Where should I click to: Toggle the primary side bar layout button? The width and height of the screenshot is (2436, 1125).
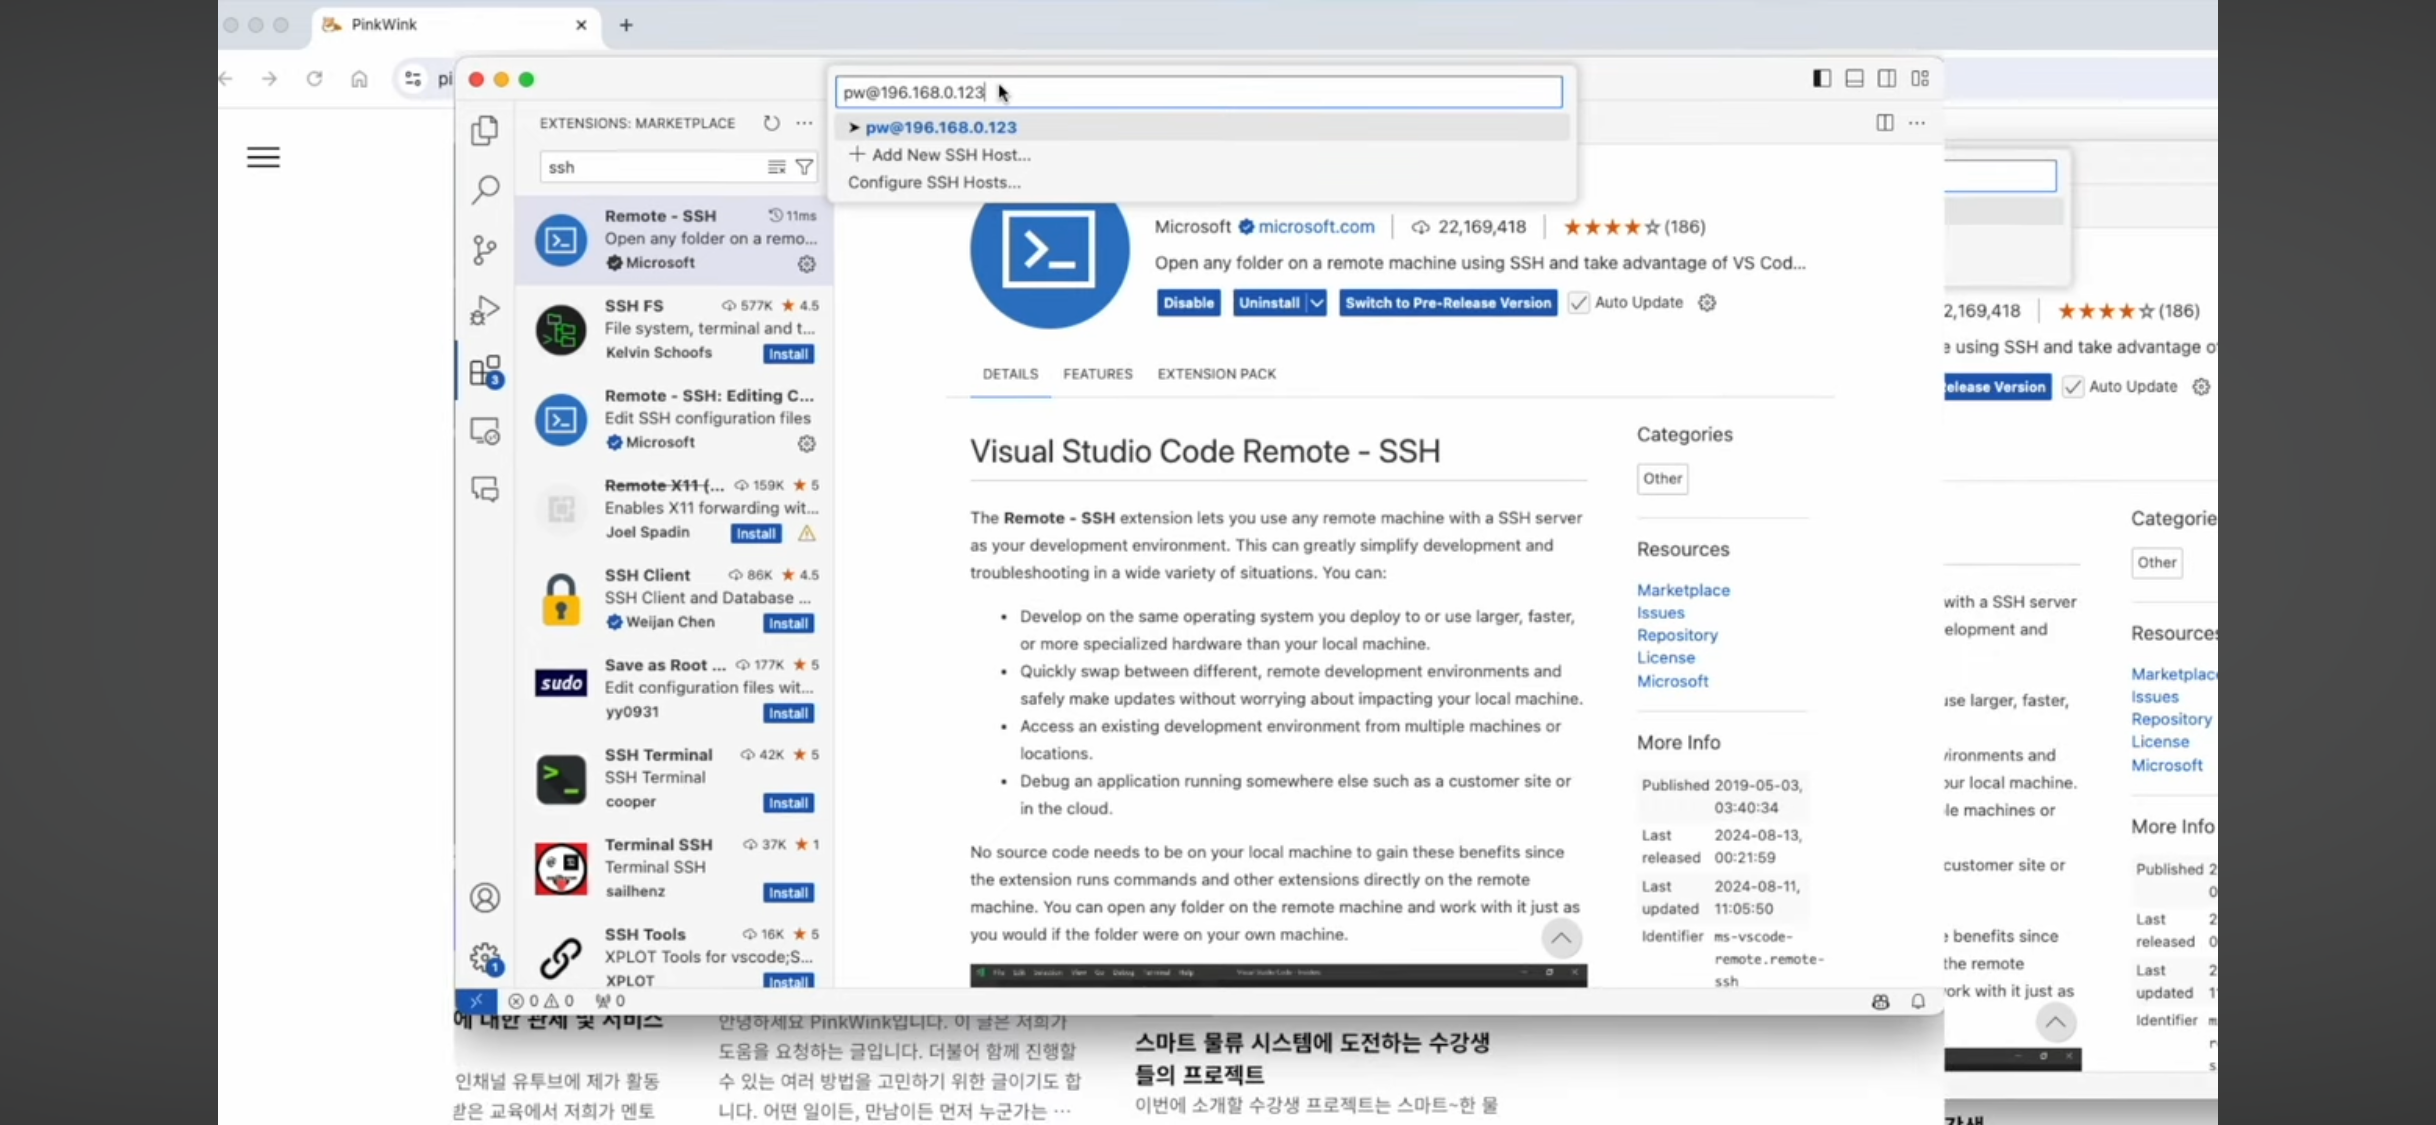(x=1821, y=79)
